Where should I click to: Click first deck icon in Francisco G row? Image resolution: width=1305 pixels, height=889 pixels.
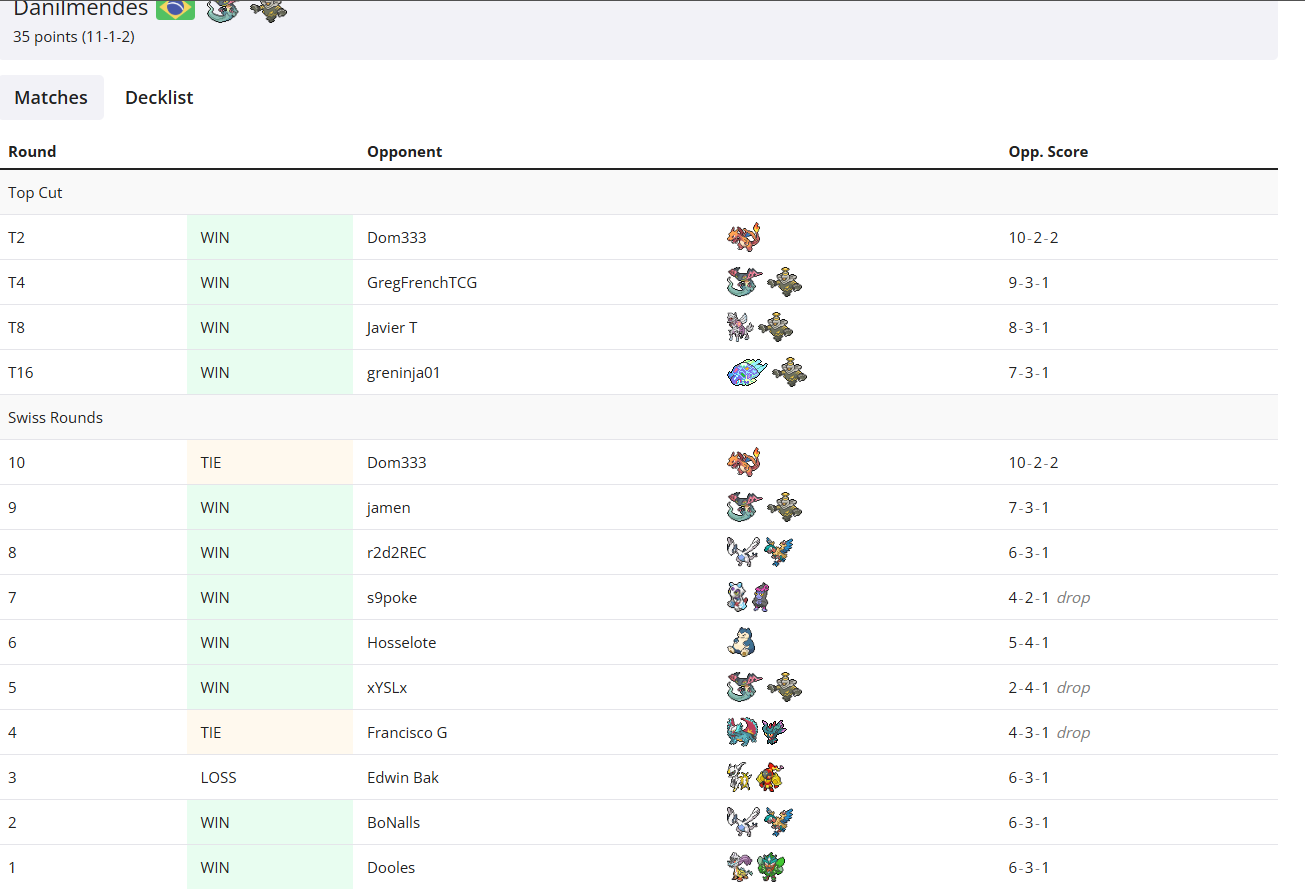[742, 732]
